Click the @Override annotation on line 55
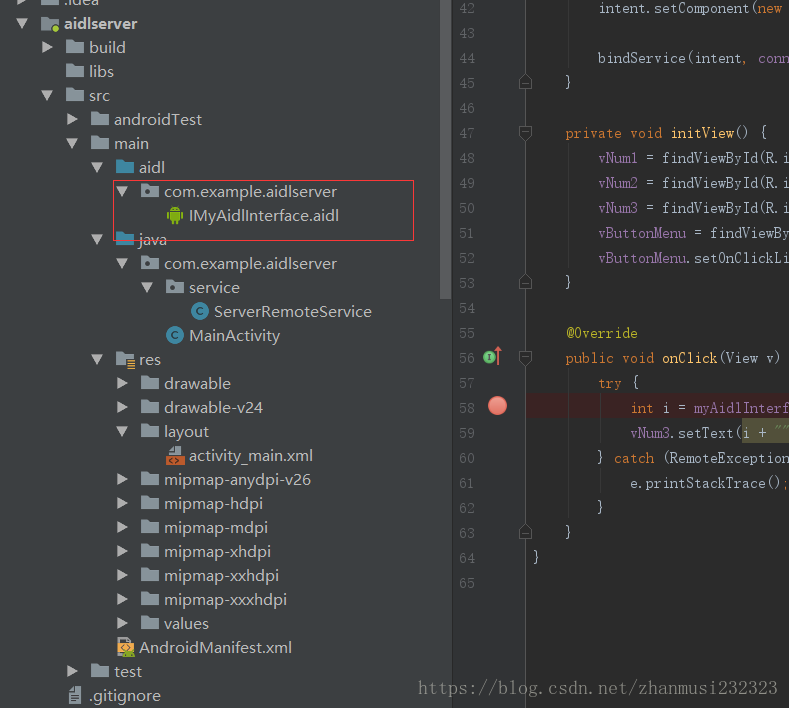Viewport: 789px width, 708px height. tap(602, 333)
